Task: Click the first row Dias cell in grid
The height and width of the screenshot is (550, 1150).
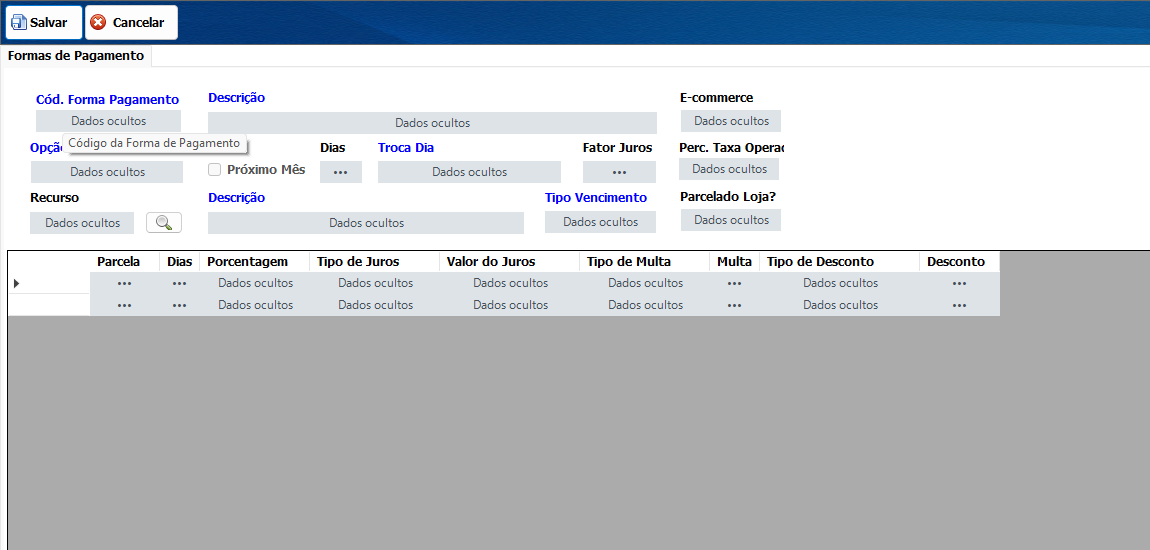Action: 179,283
